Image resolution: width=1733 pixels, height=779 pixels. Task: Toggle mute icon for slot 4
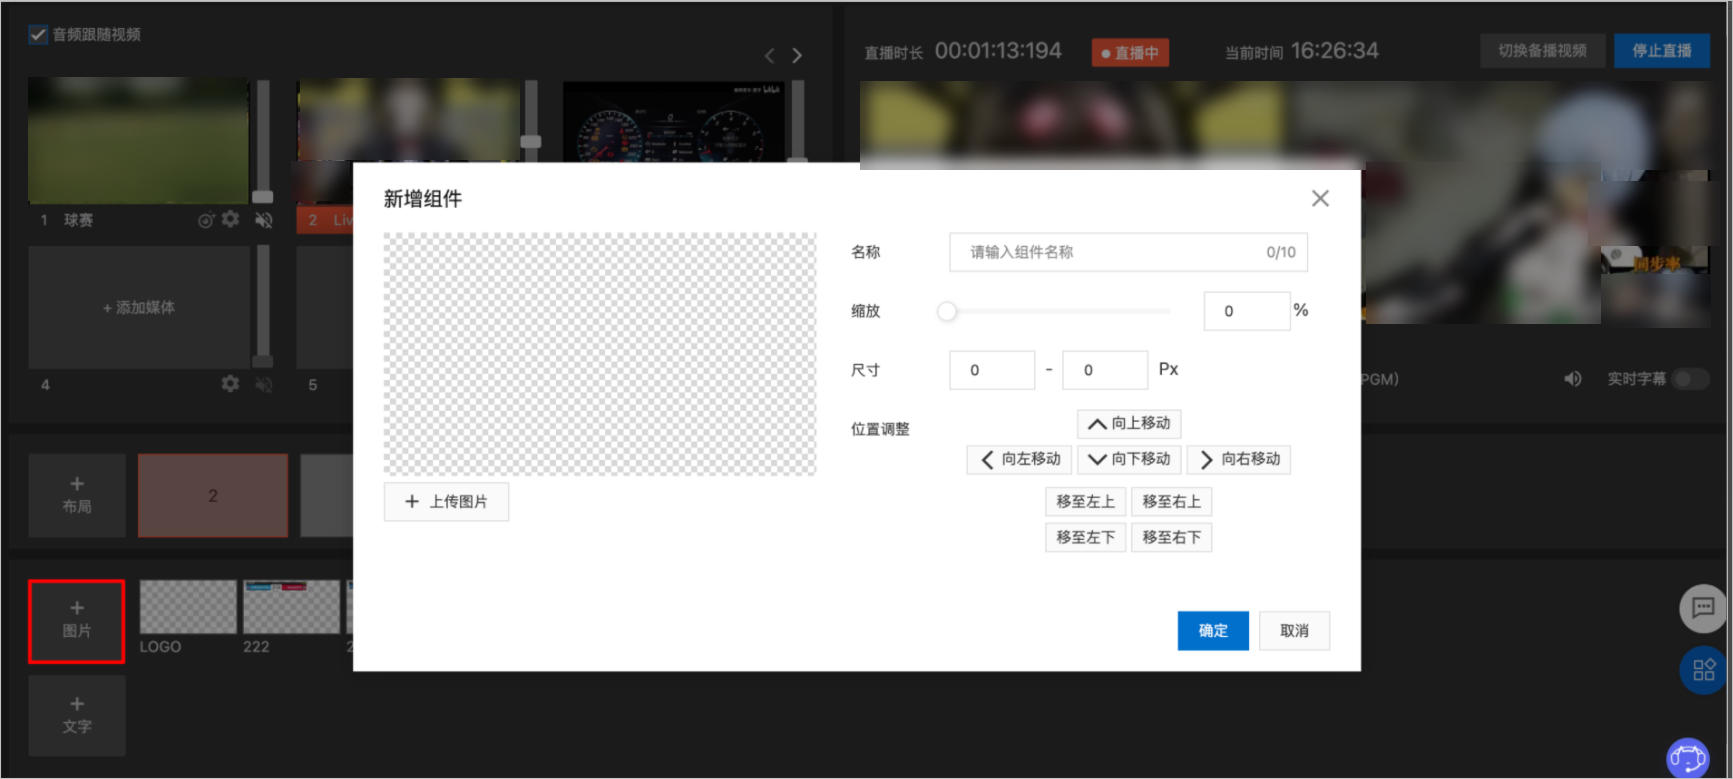pyautogui.click(x=264, y=385)
